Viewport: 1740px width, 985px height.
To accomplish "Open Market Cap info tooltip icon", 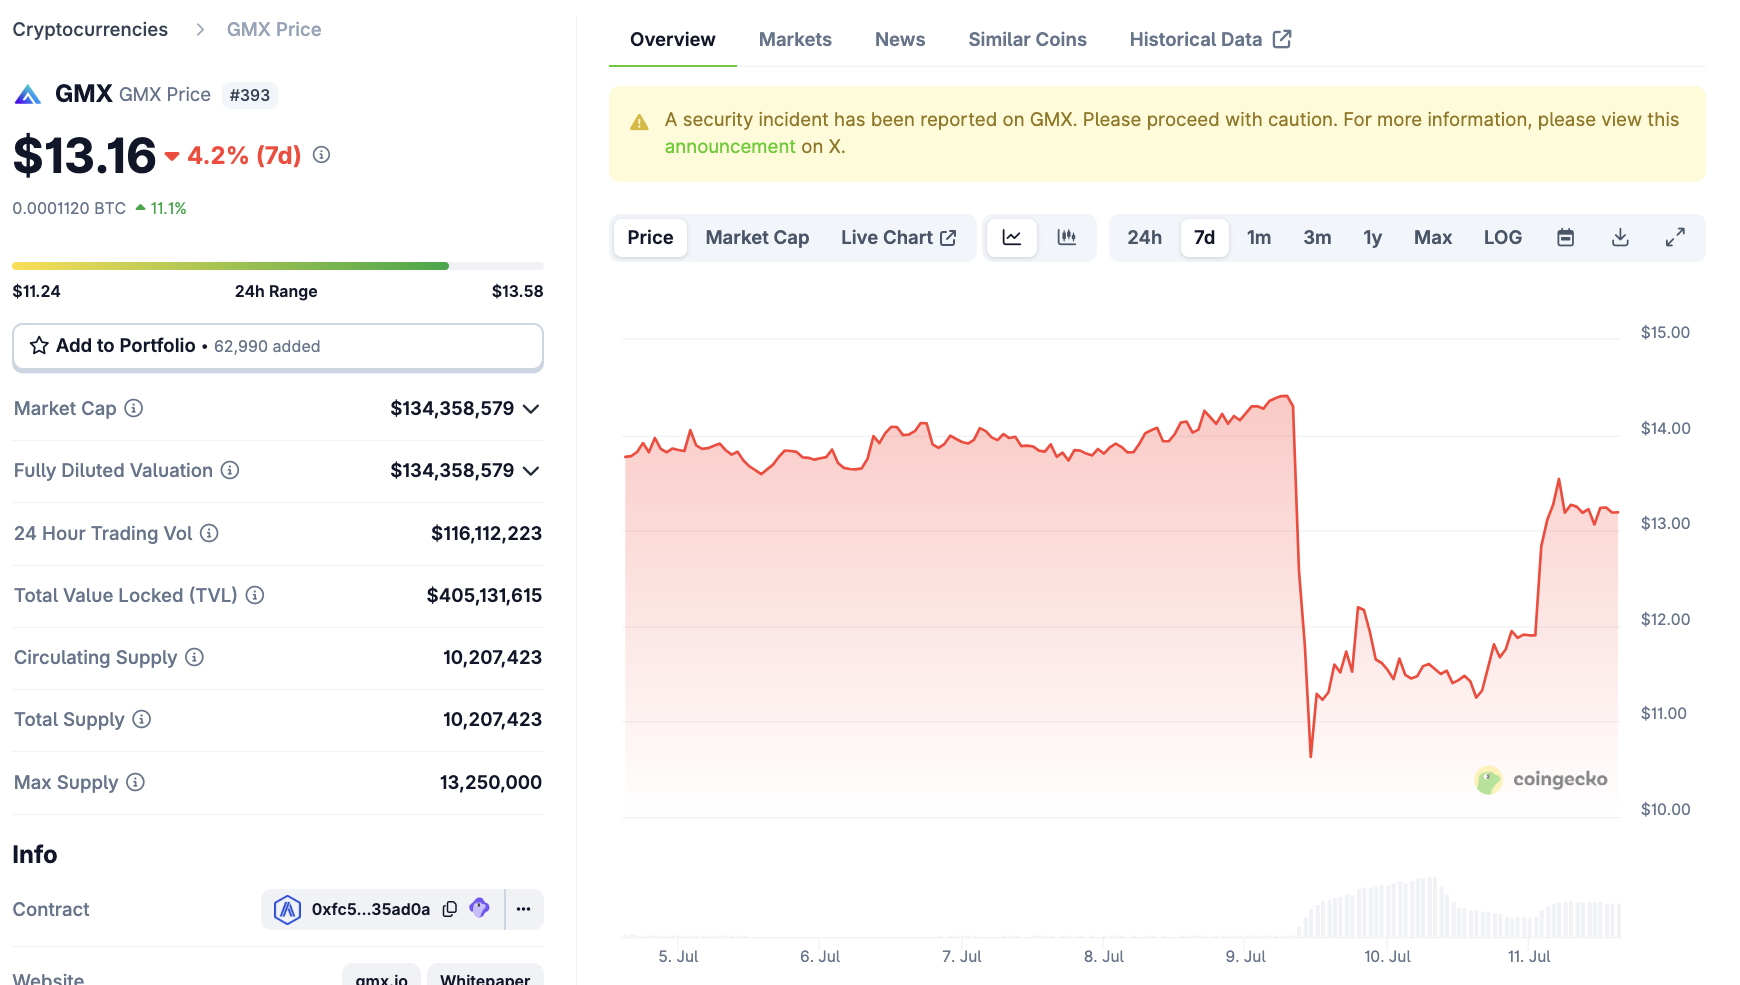I will [133, 409].
